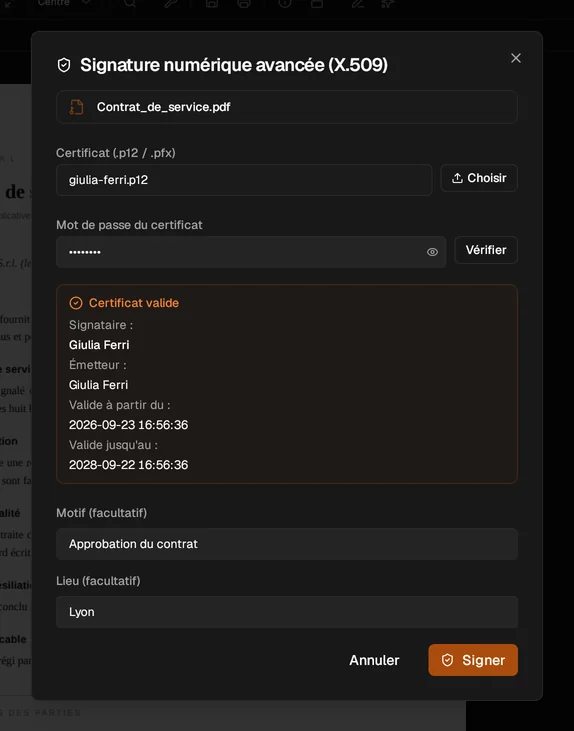The width and height of the screenshot is (574, 731).
Task: Click the 'Certificat (.p12 / .pfx)' label
Action: [x=116, y=153]
